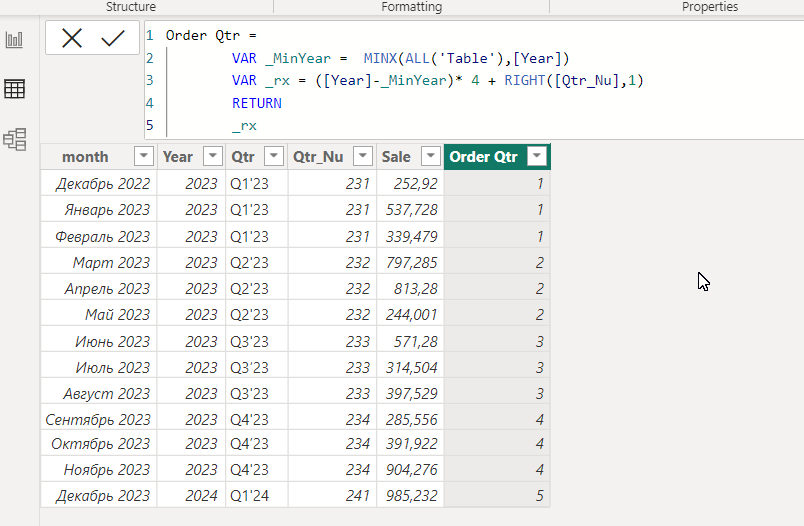
Task: Select Sale value 244,001
Action: 410,314
